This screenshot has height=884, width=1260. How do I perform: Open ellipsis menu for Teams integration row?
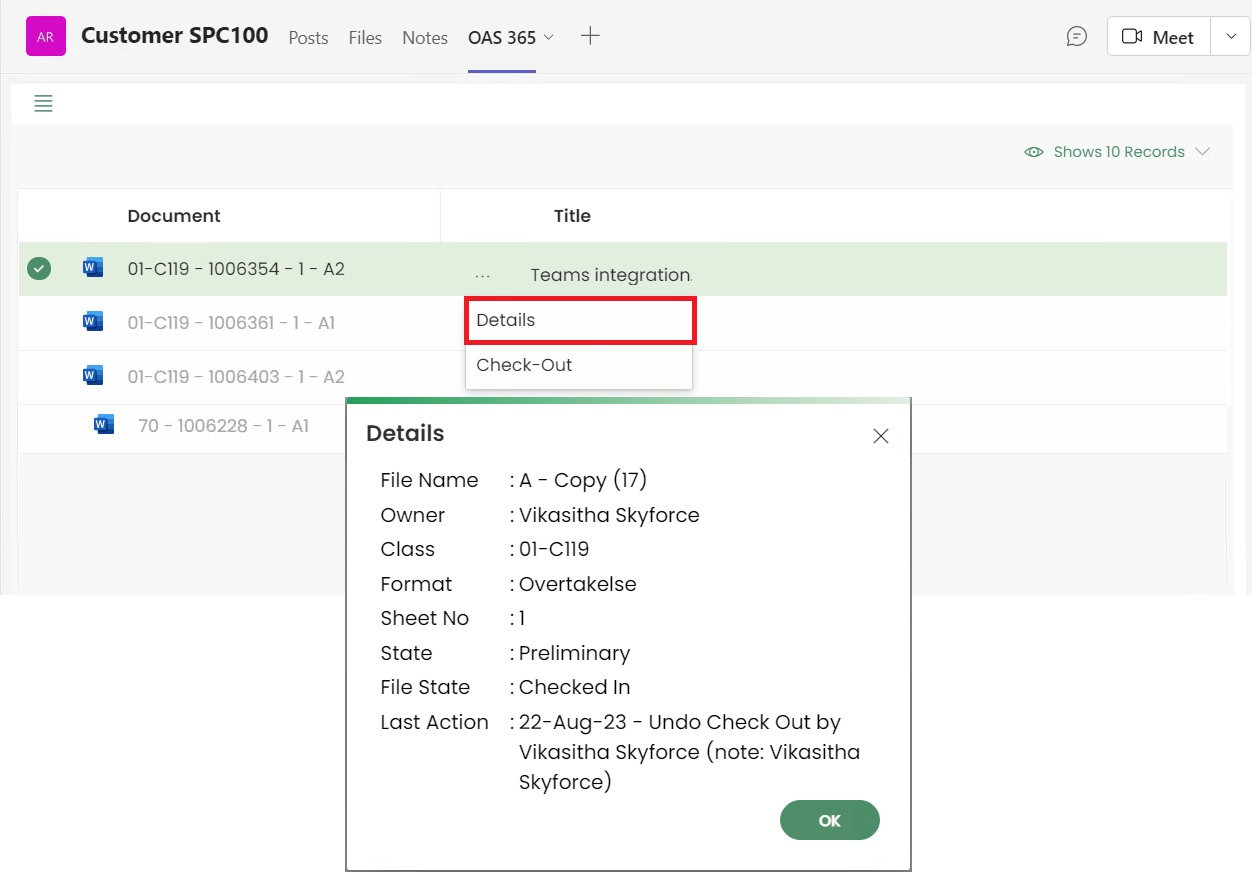click(x=483, y=275)
